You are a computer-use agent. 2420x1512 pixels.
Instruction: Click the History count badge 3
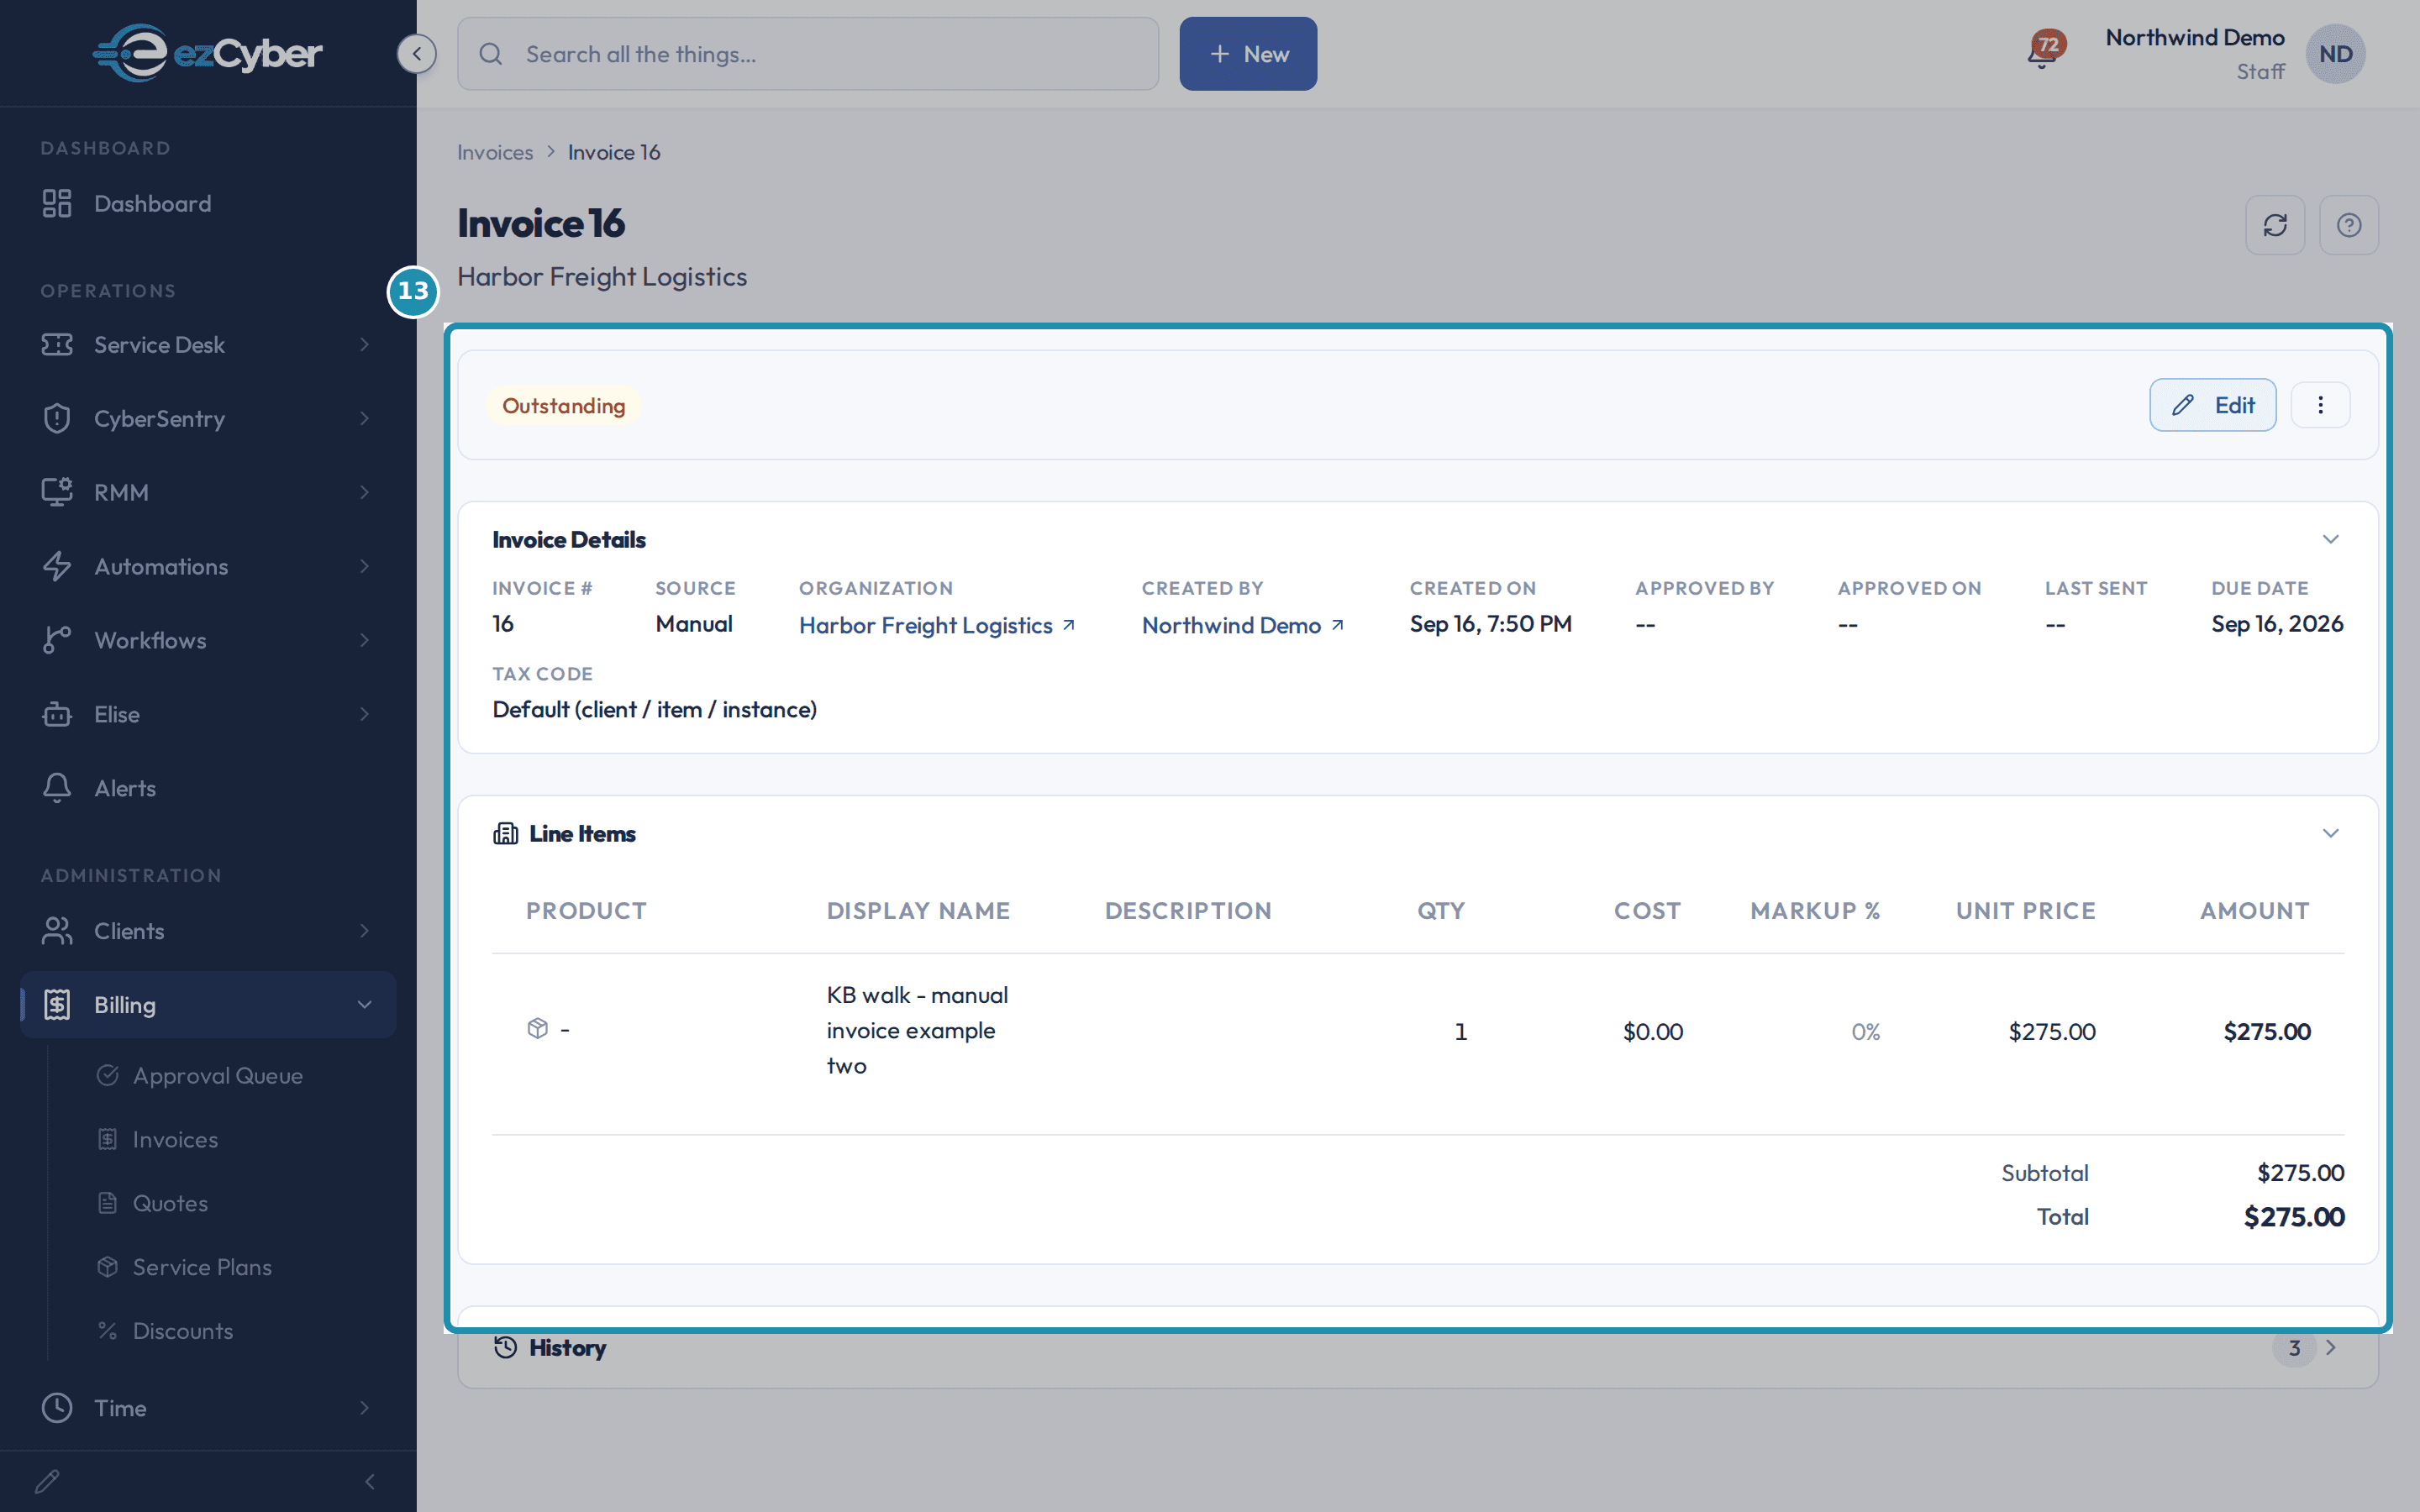click(2294, 1347)
